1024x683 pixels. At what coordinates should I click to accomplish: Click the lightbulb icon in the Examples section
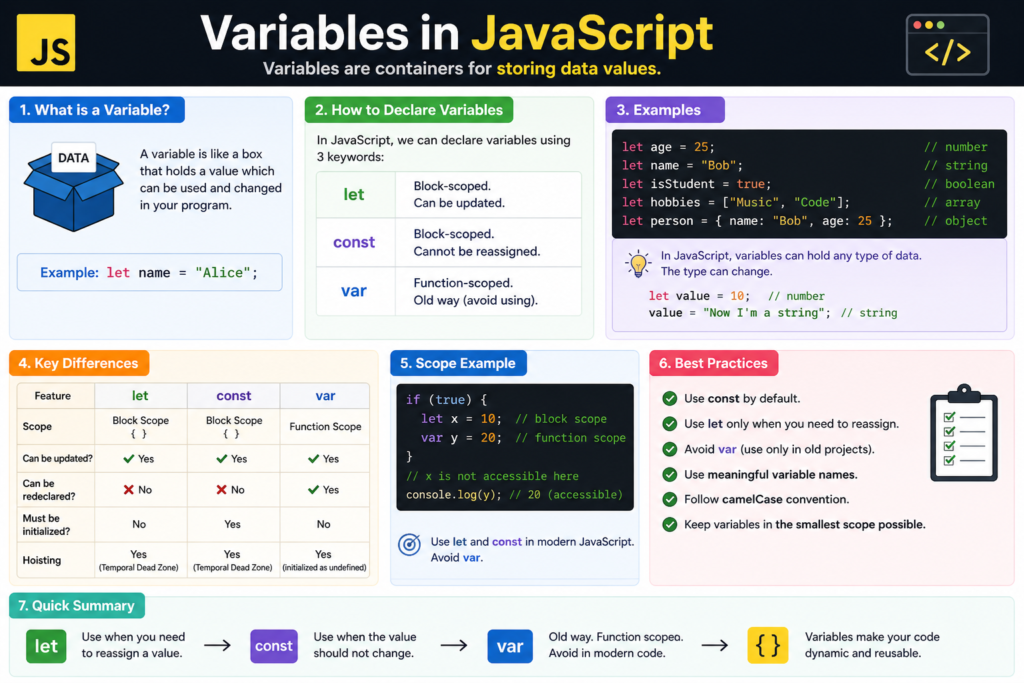638,263
